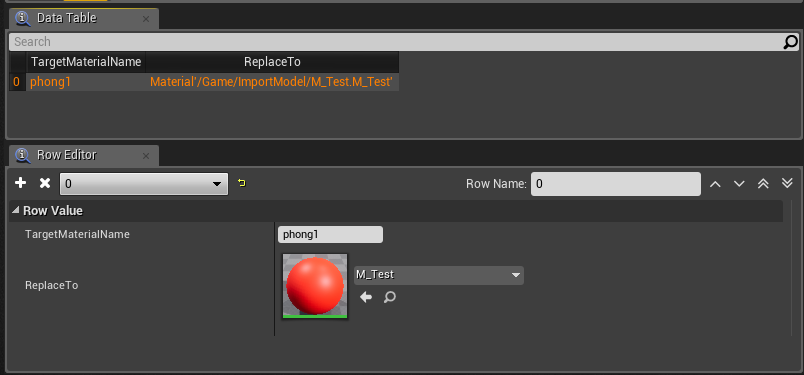The image size is (804, 375).
Task: Click the TargetMaterialName property label
Action: point(77,234)
